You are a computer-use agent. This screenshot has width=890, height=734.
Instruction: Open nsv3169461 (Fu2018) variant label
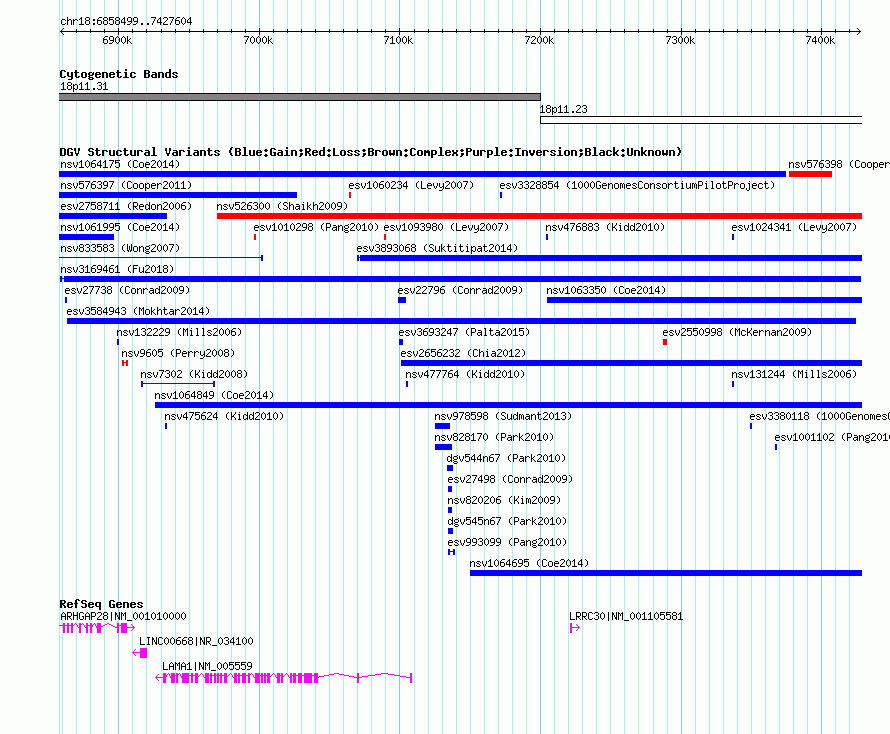(117, 269)
